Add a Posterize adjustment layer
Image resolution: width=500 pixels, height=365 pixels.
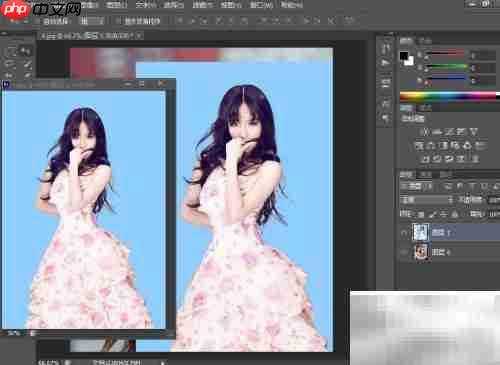point(437,159)
